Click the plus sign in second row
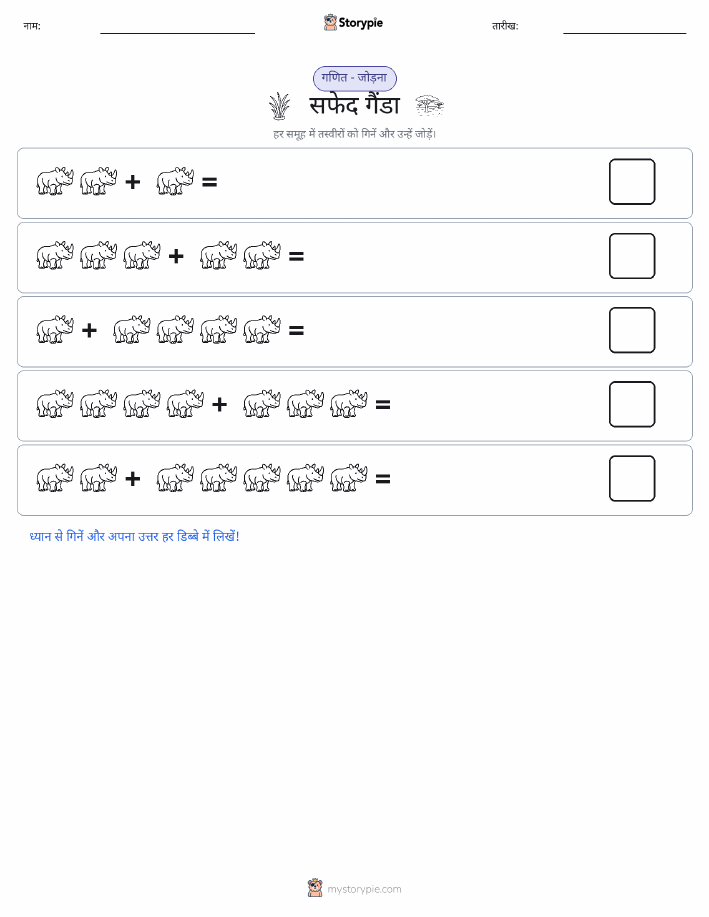The width and height of the screenshot is (709, 917). point(176,256)
